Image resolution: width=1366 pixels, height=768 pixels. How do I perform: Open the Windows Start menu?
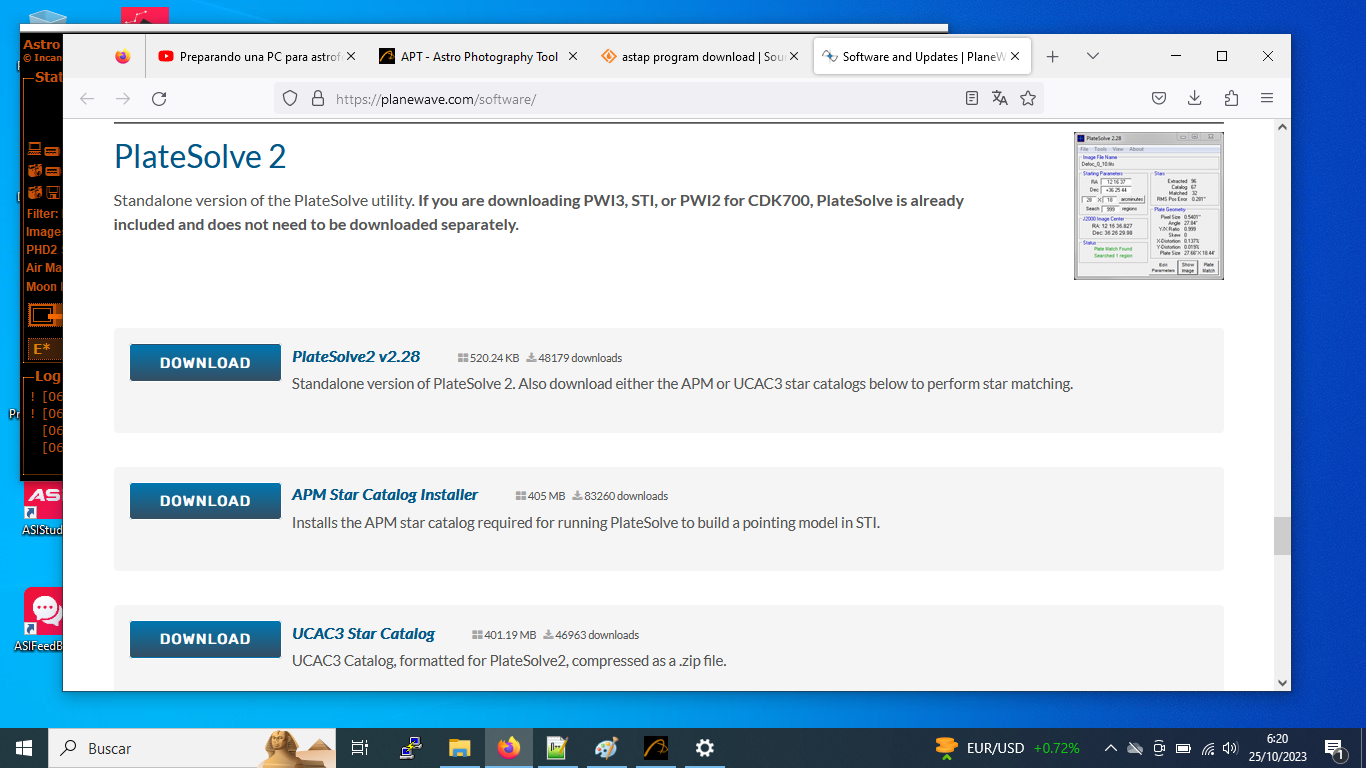(24, 748)
